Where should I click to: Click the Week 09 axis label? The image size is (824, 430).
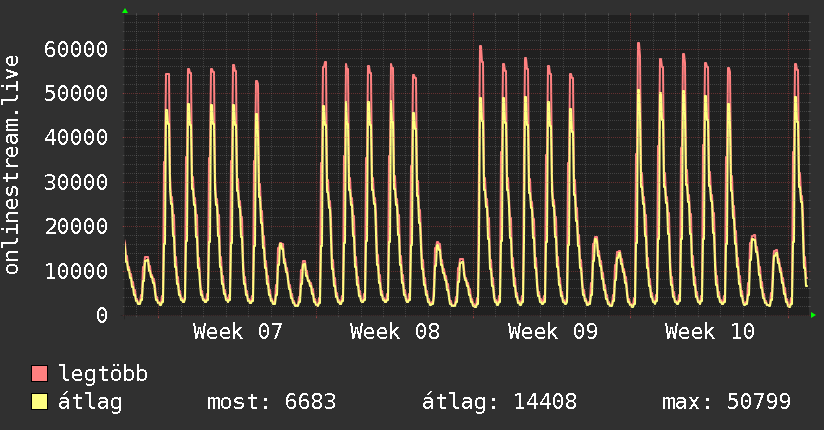[x=552, y=332]
